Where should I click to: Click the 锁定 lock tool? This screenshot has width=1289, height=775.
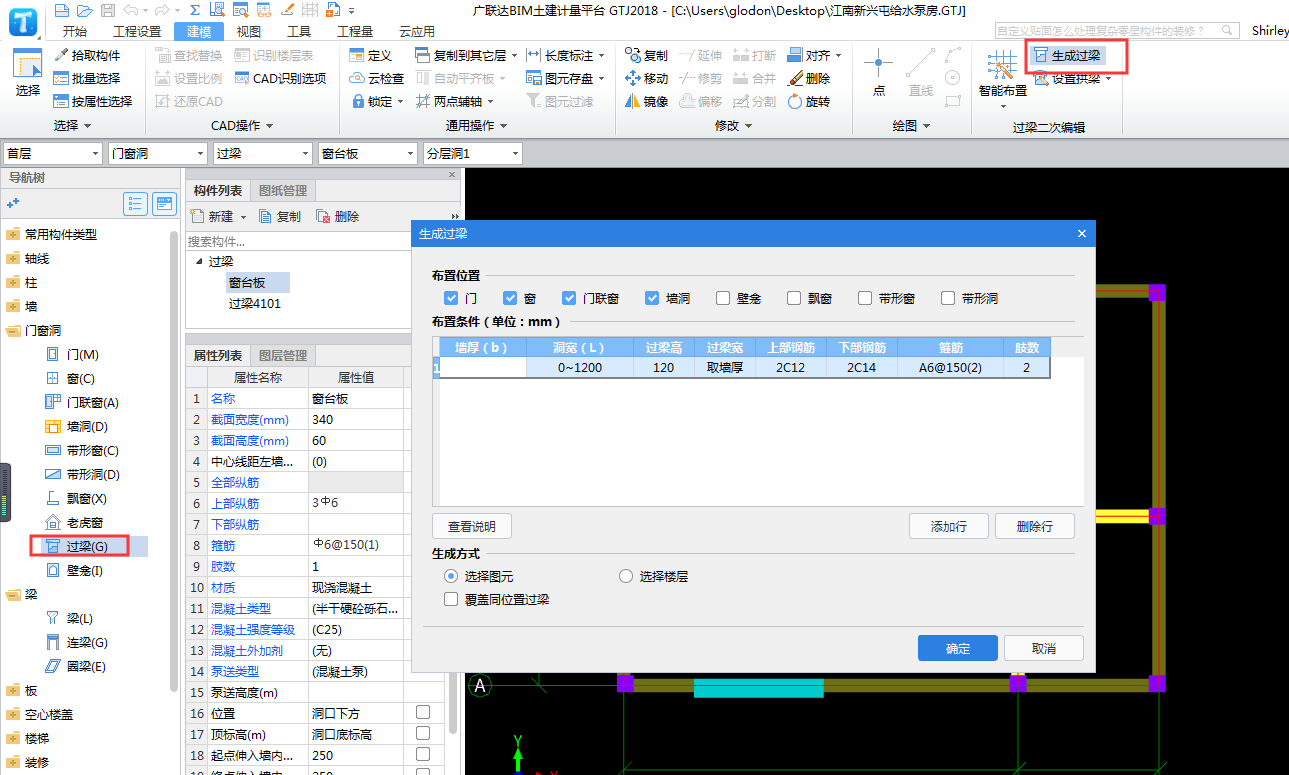tap(377, 101)
